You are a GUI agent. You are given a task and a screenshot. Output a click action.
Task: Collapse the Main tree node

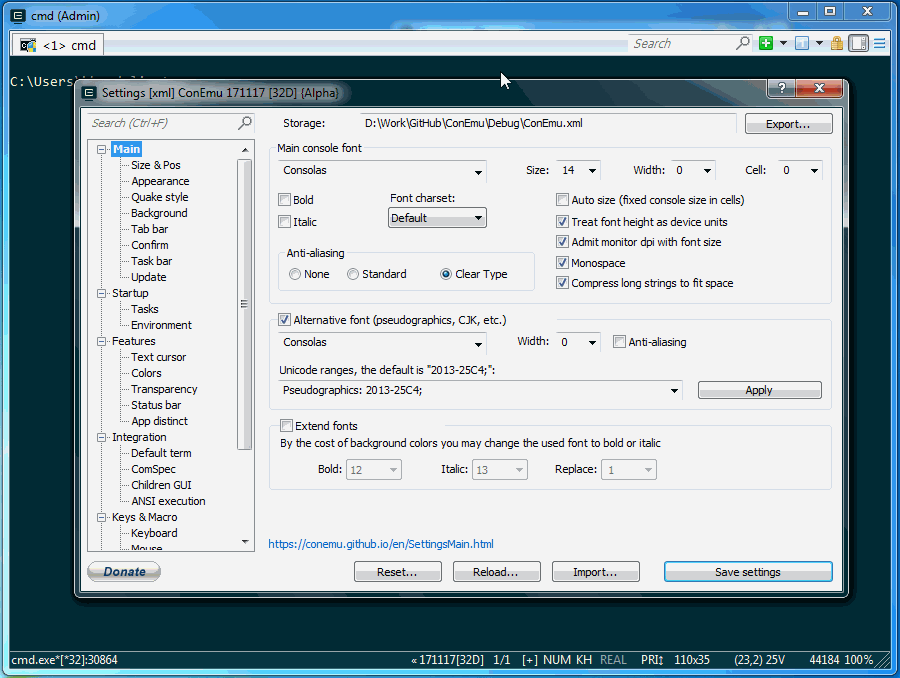click(x=102, y=149)
